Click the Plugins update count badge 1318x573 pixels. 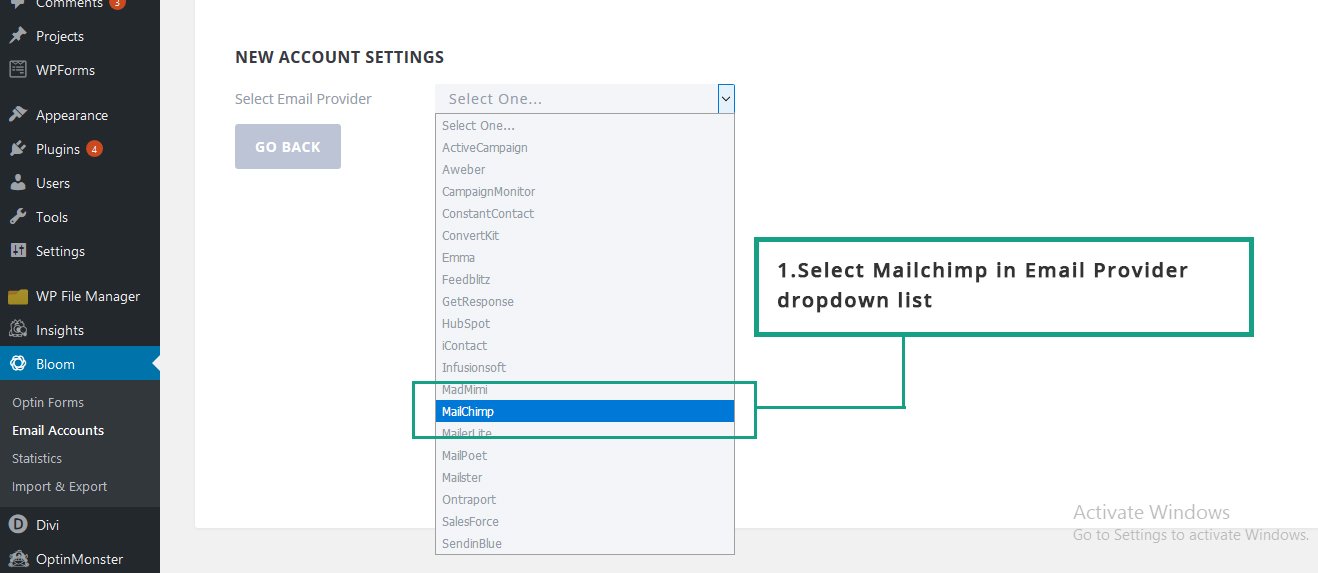tap(94, 149)
